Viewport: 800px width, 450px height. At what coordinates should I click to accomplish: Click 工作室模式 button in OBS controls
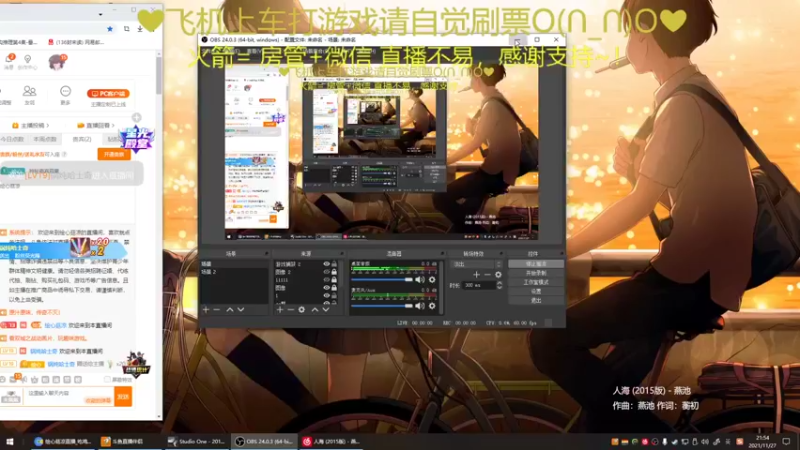coord(536,282)
